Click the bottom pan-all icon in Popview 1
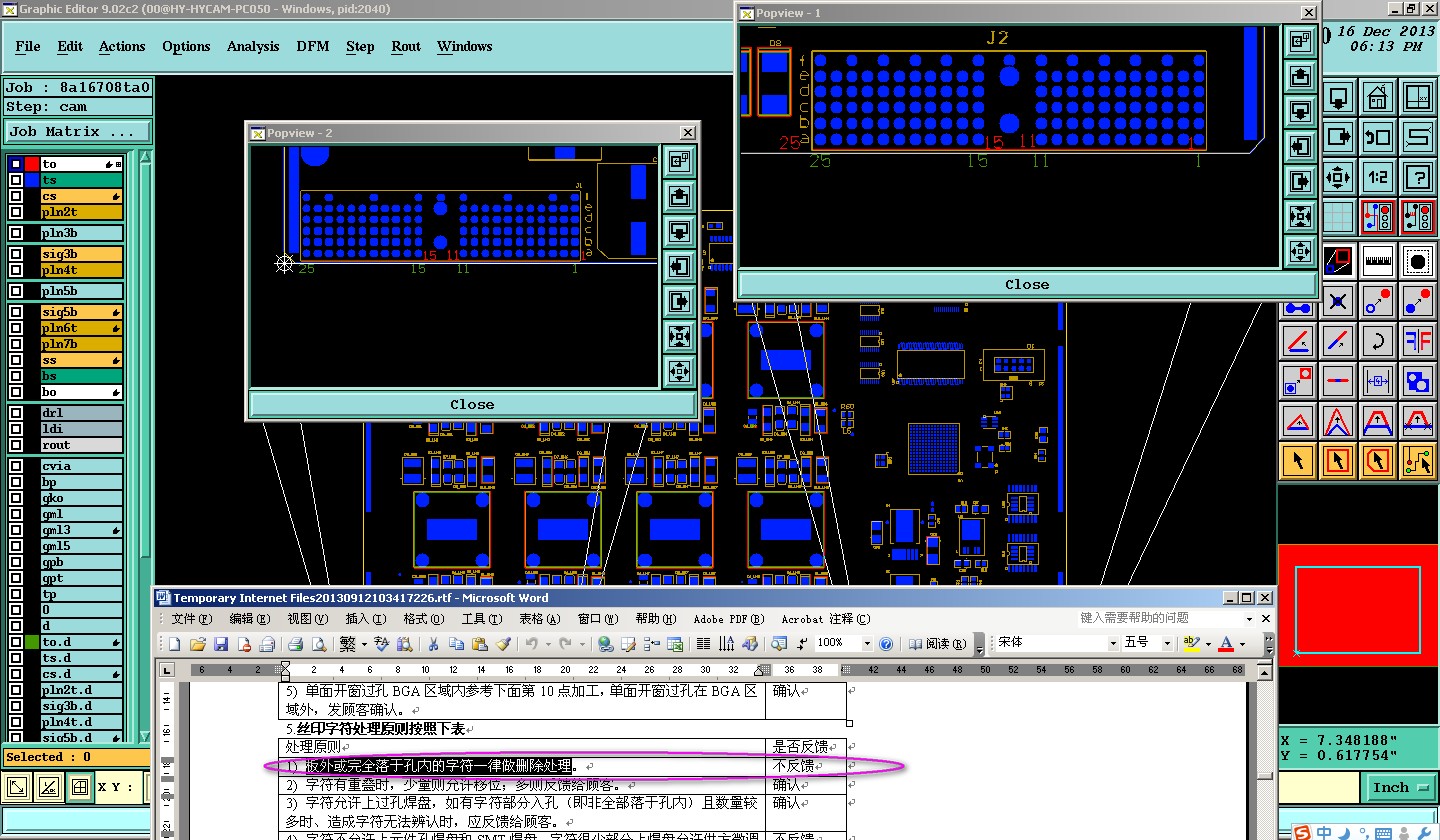Screen dimensions: 1440x840 [x=1300, y=250]
